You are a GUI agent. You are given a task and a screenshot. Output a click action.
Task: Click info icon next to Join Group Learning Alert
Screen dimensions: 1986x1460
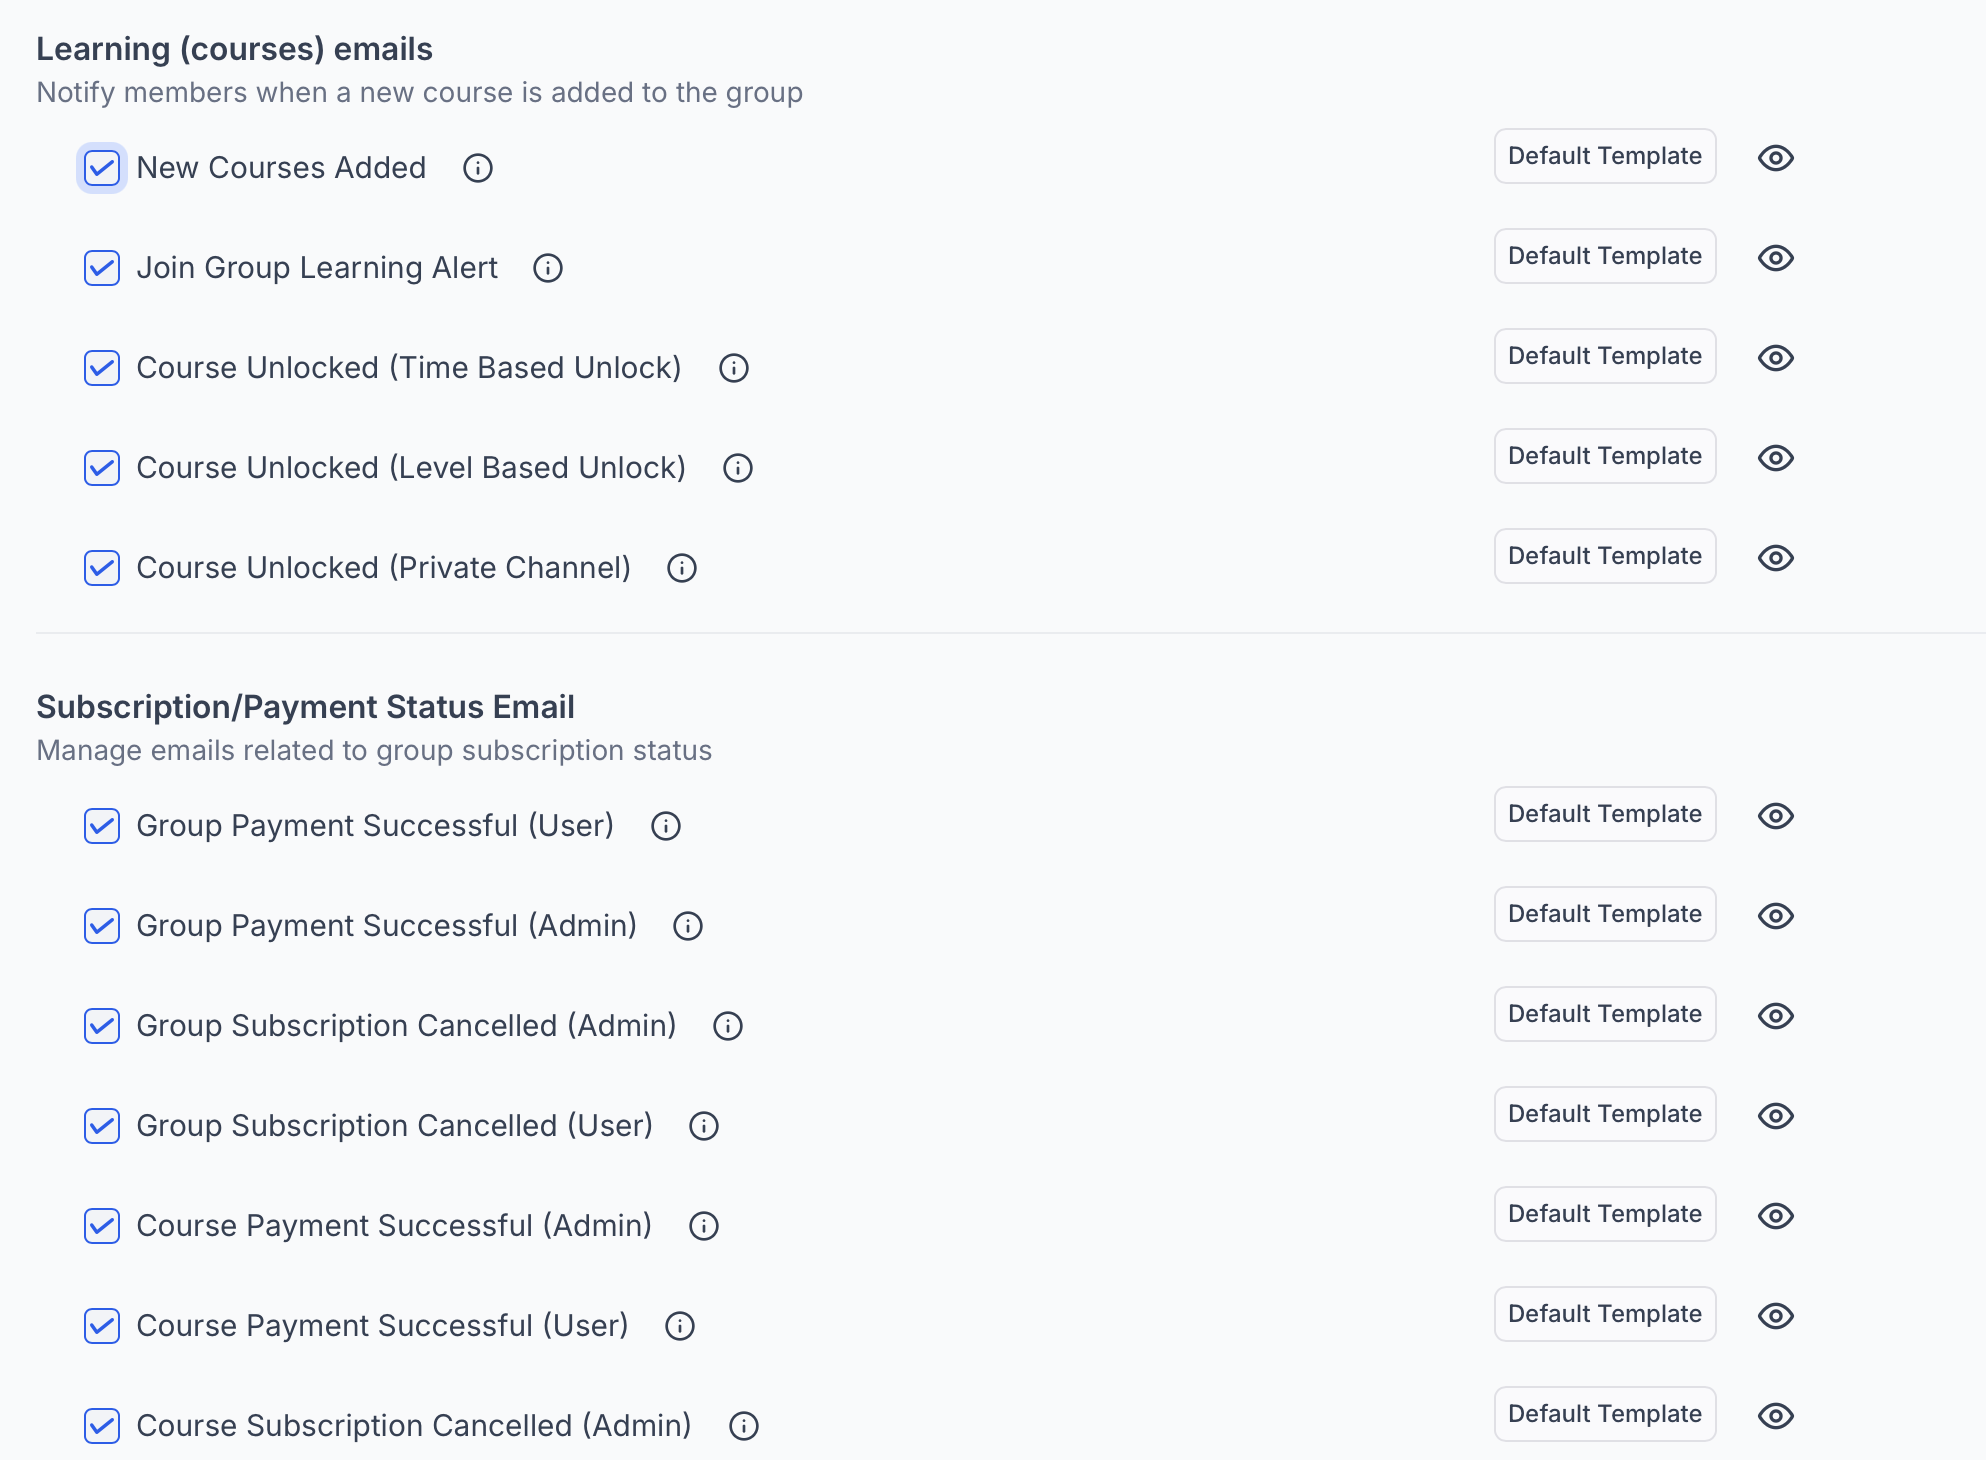click(x=548, y=268)
